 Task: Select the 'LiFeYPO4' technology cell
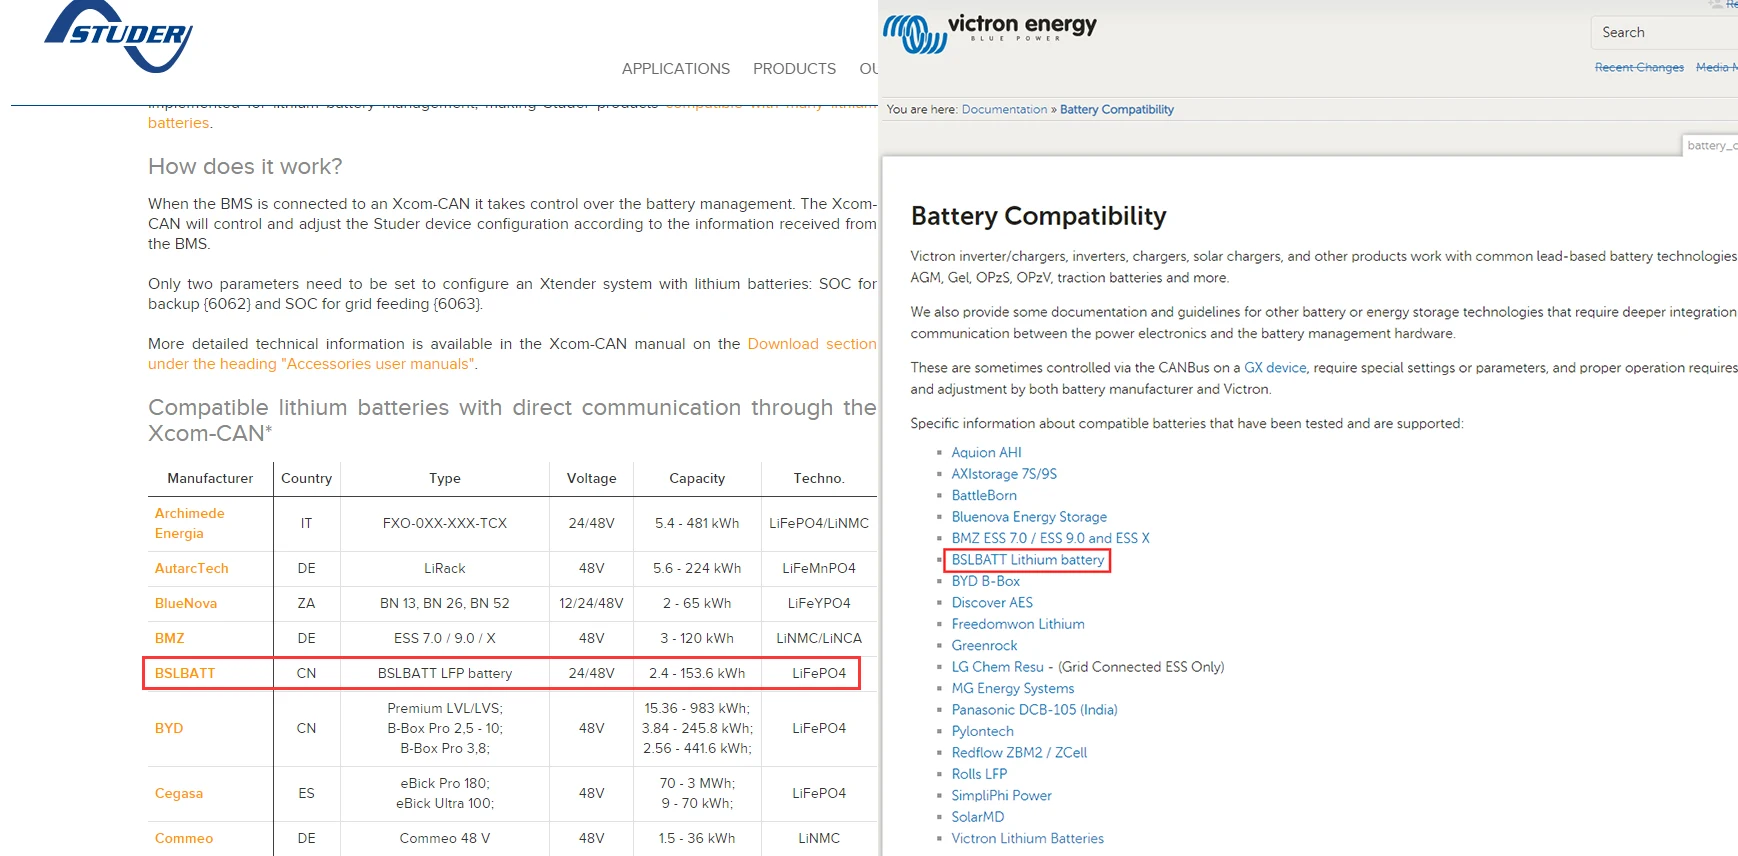click(819, 603)
